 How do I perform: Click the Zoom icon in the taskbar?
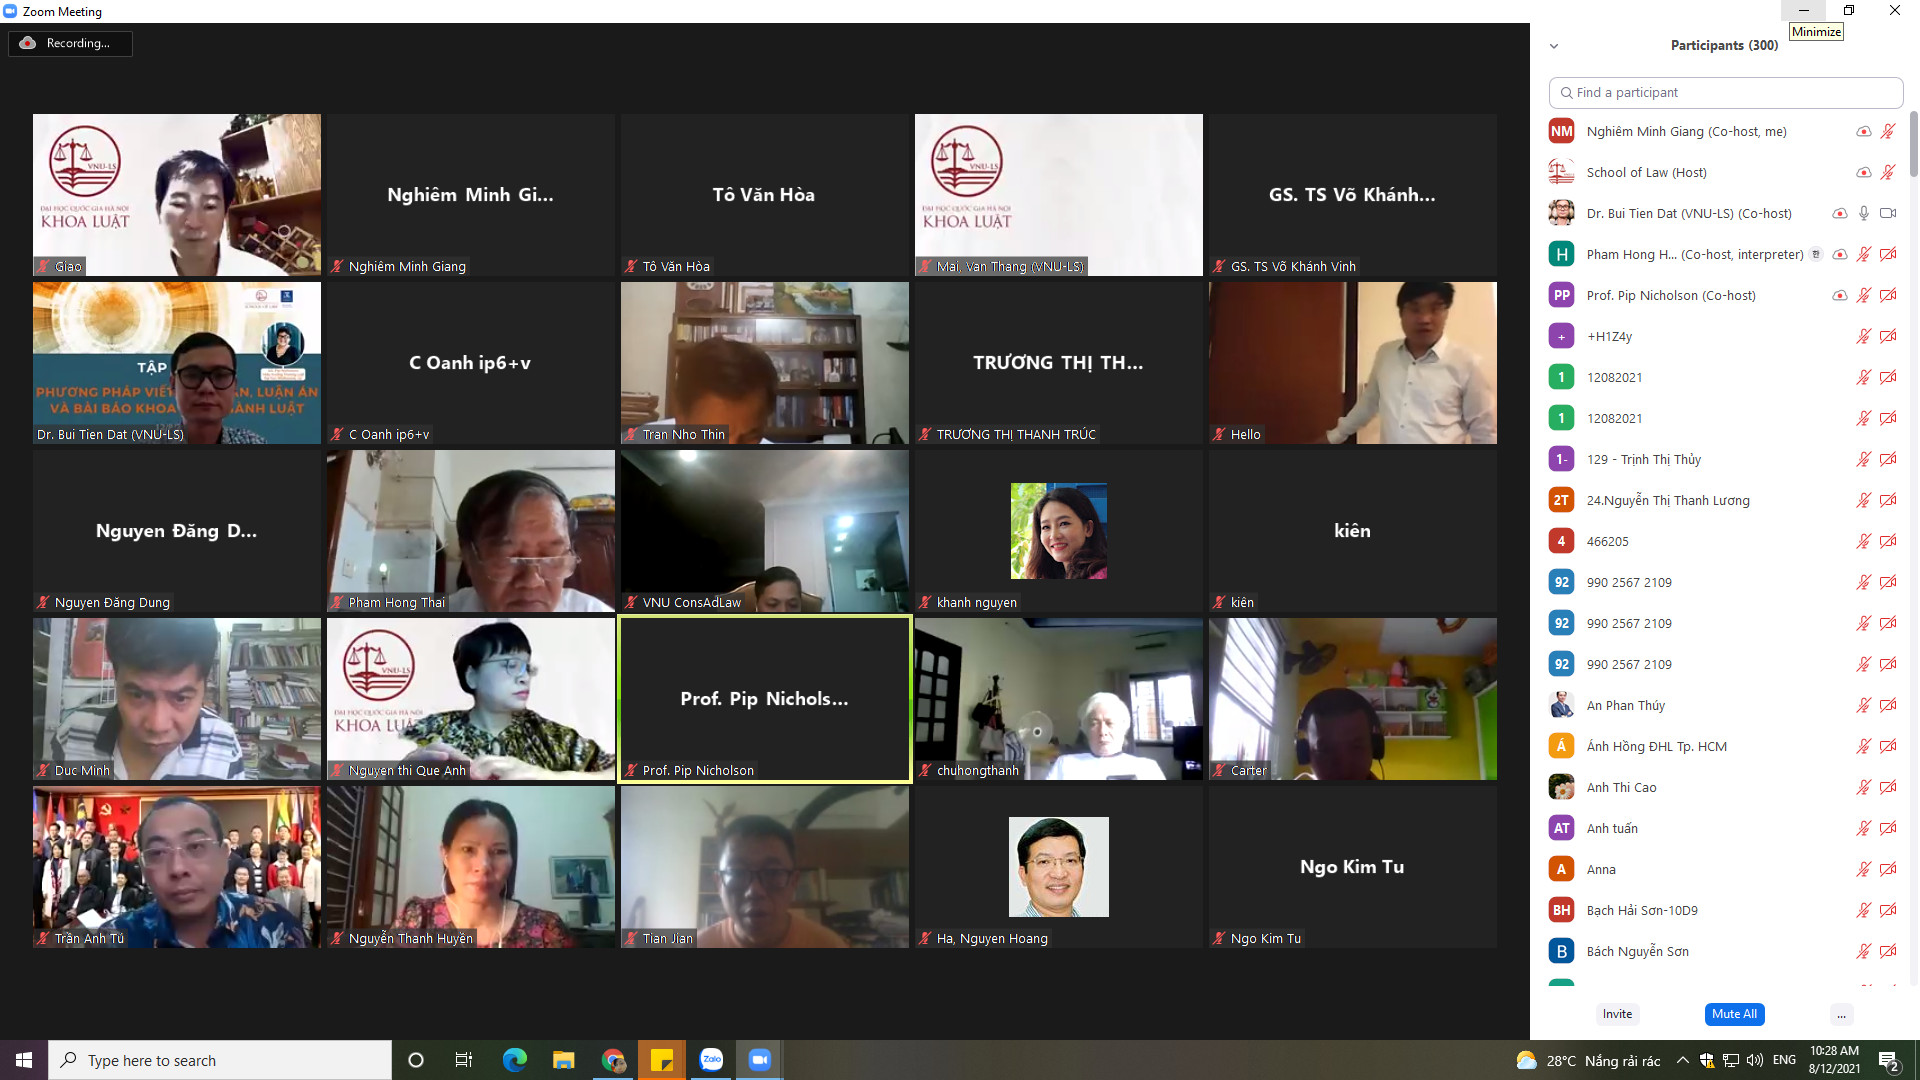tap(760, 1060)
